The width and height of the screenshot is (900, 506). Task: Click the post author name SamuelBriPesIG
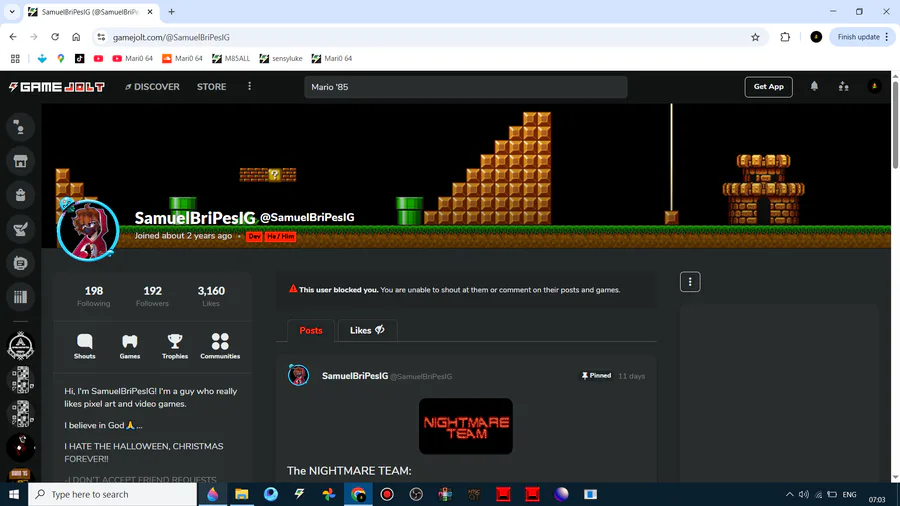point(355,376)
